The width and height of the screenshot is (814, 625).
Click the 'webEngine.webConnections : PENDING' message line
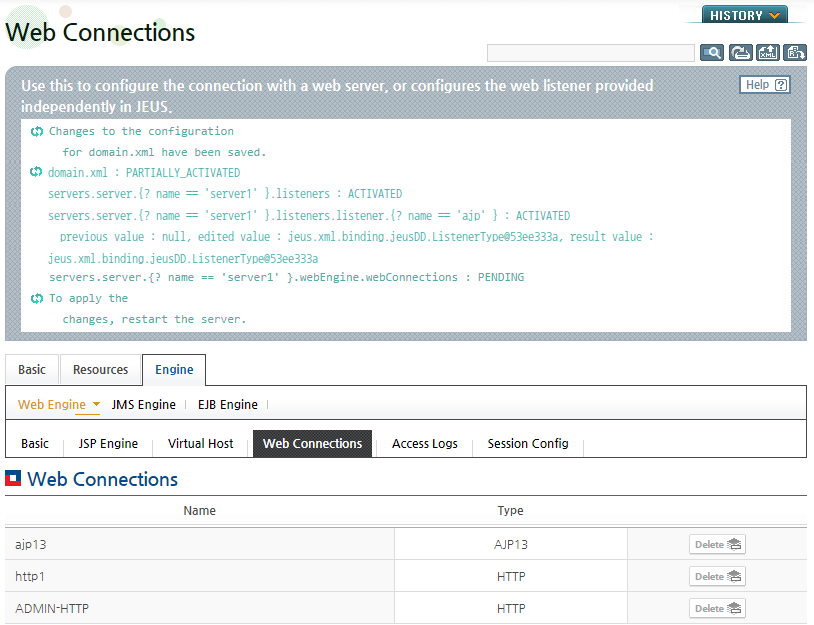[x=287, y=277]
